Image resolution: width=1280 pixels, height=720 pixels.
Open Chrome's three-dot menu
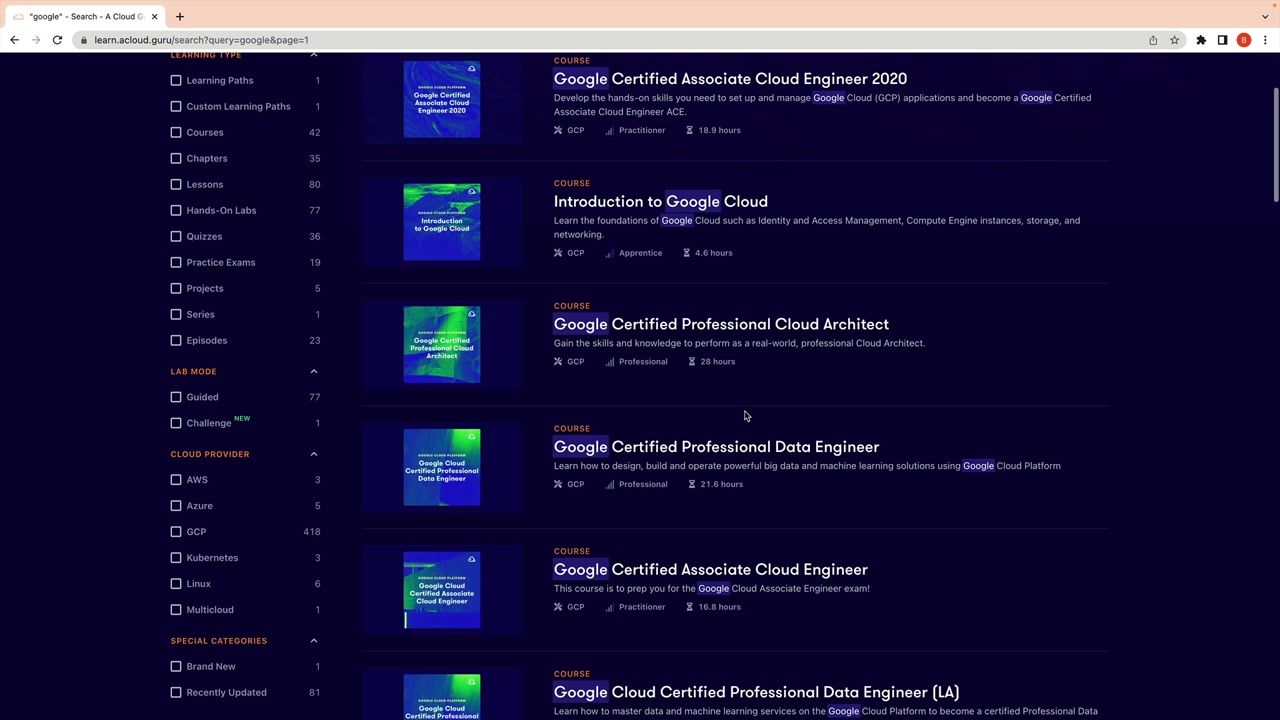1265,40
